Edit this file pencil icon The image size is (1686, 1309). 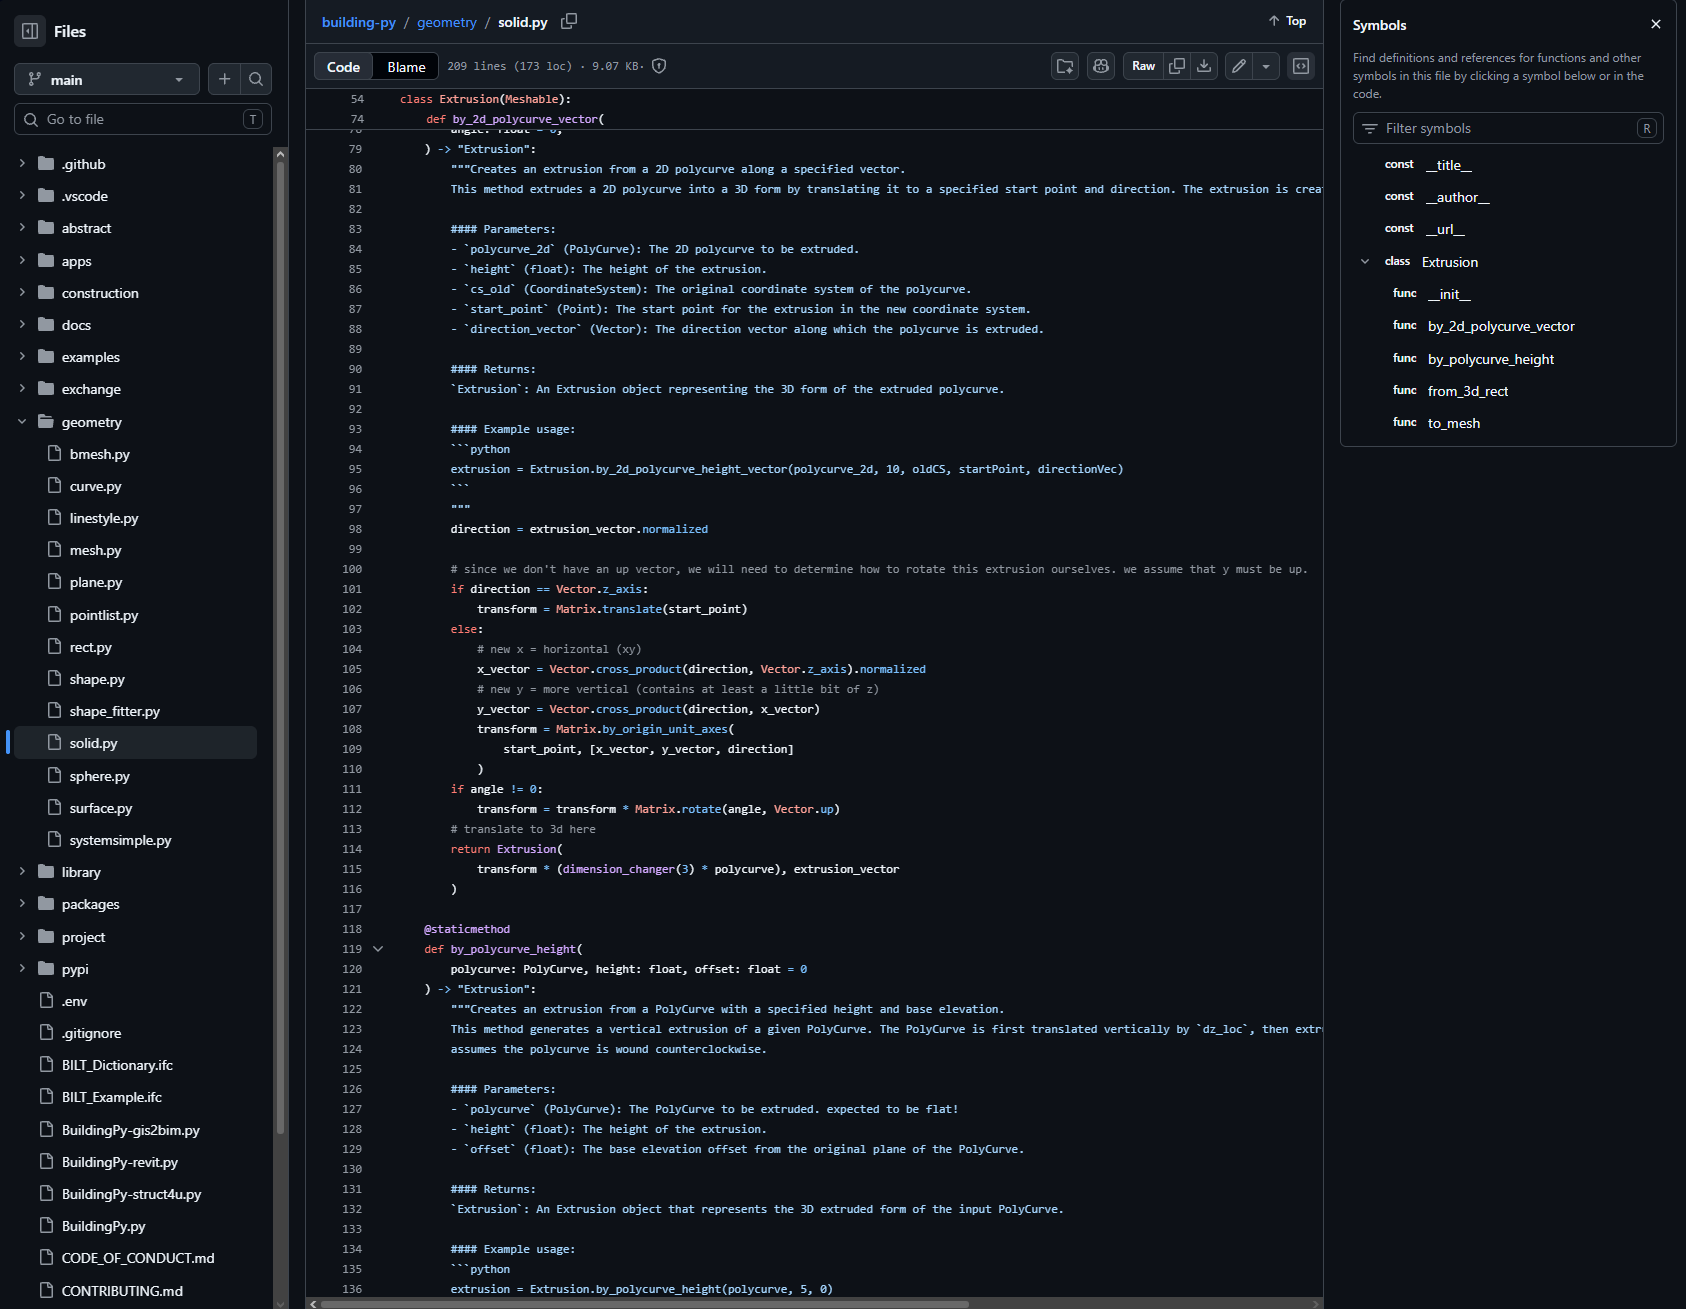(1239, 66)
